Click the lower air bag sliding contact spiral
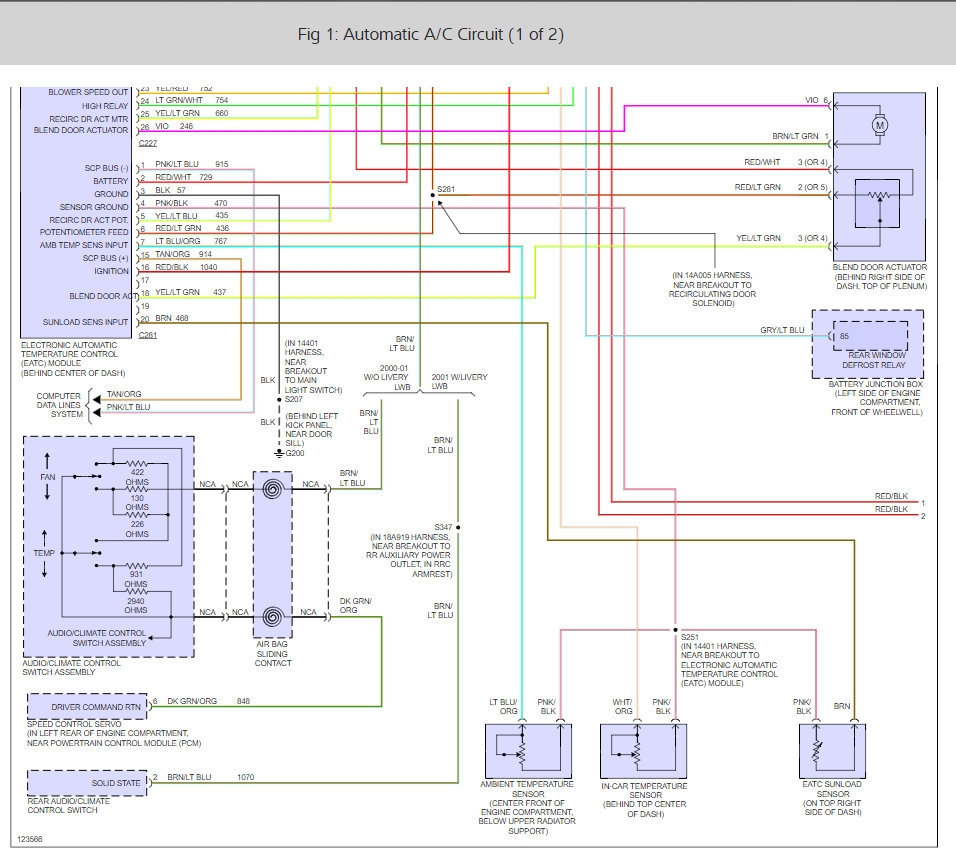Screen dimensions: 956x867 click(x=273, y=617)
